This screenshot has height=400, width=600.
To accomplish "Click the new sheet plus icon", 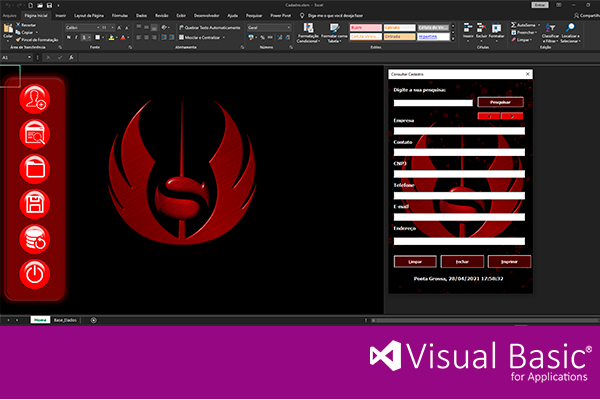I will 93,320.
